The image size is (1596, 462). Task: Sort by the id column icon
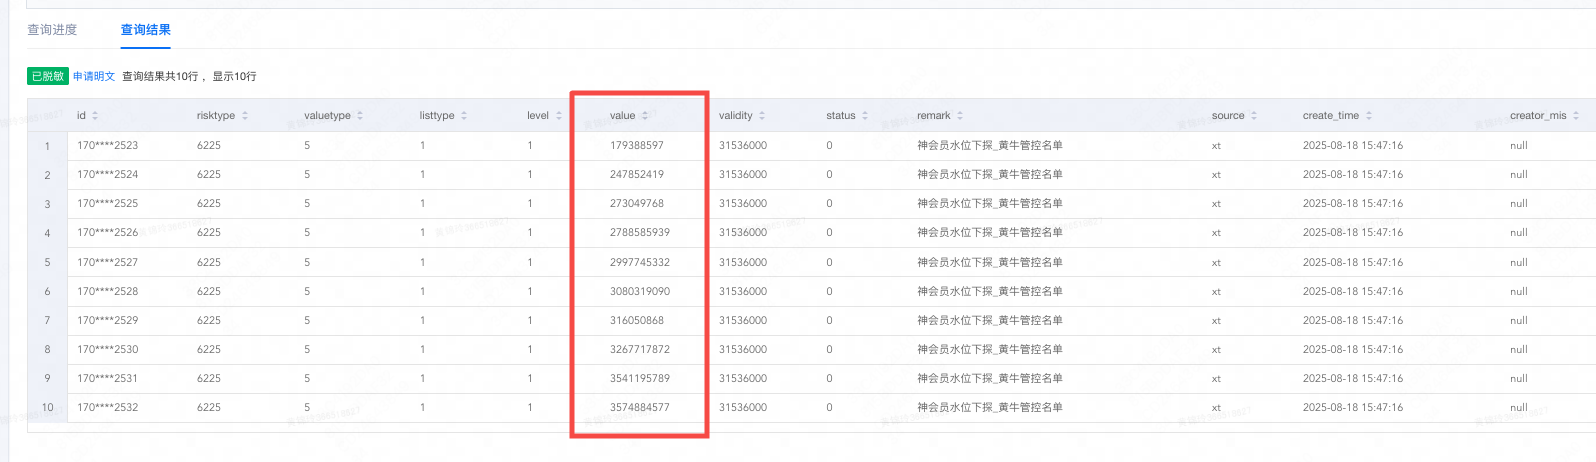[95, 116]
